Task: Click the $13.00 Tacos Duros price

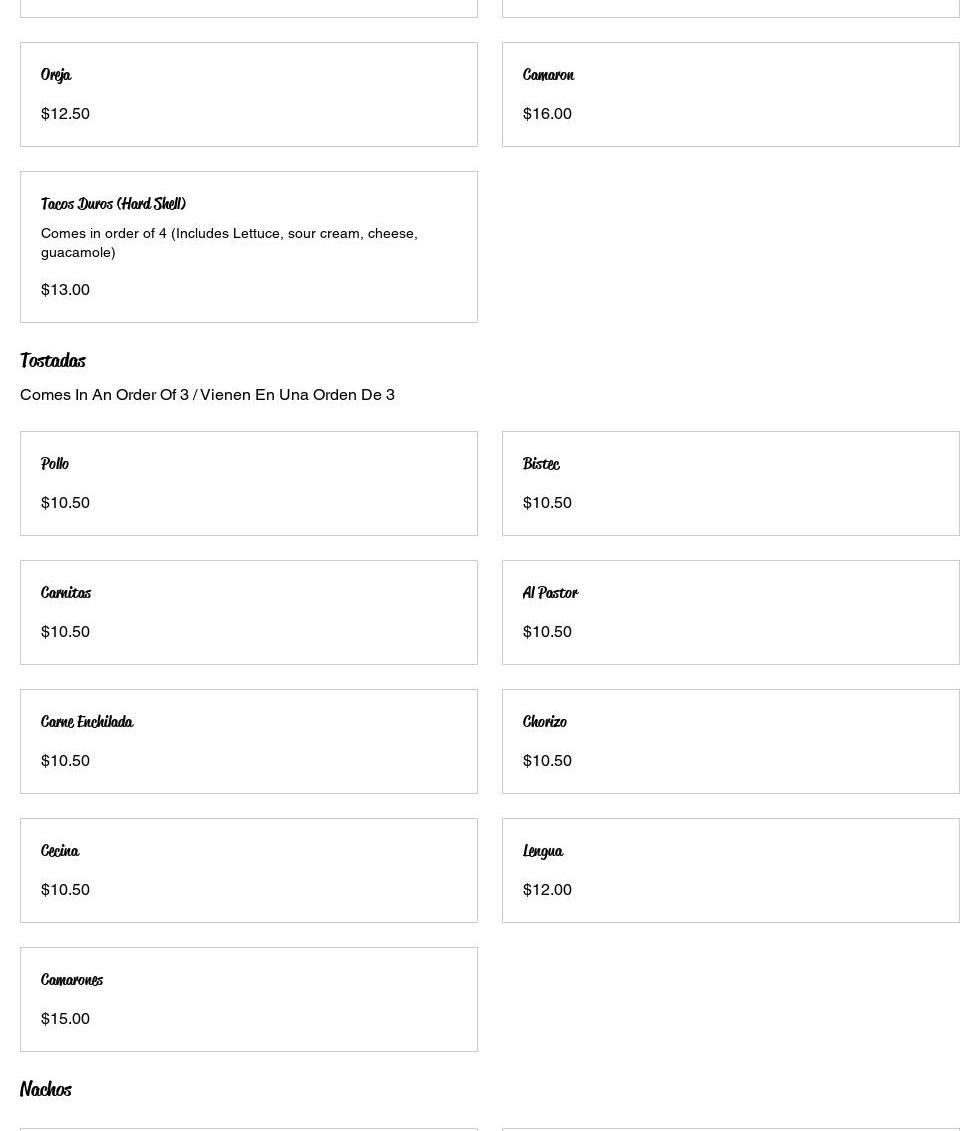Action: (x=65, y=289)
